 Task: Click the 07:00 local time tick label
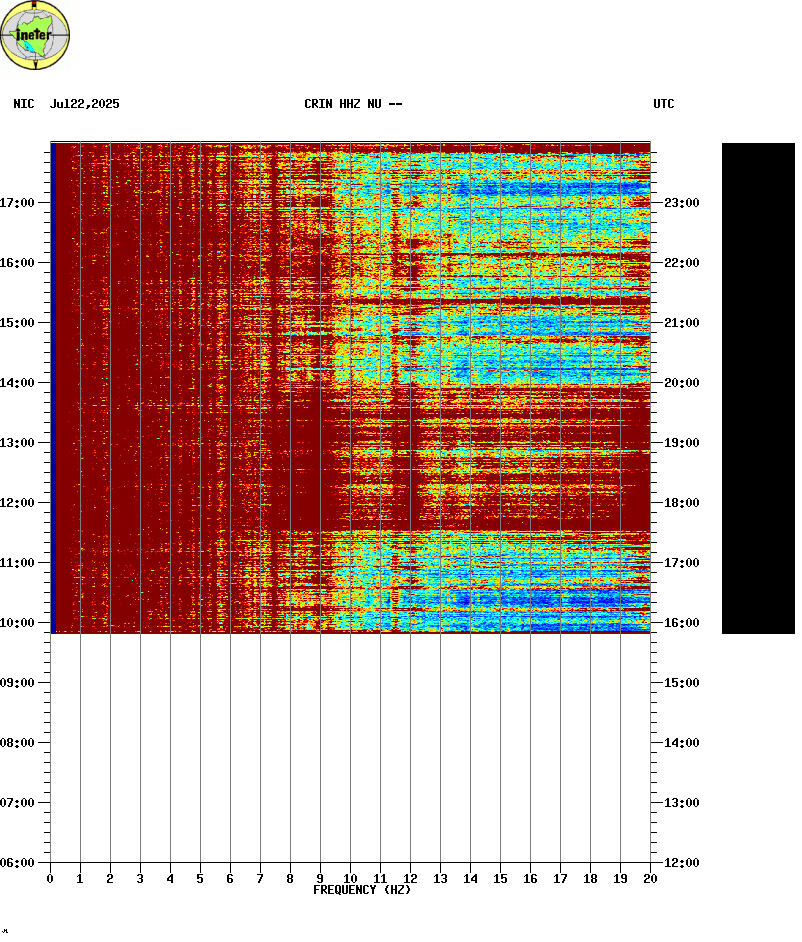pos(17,803)
